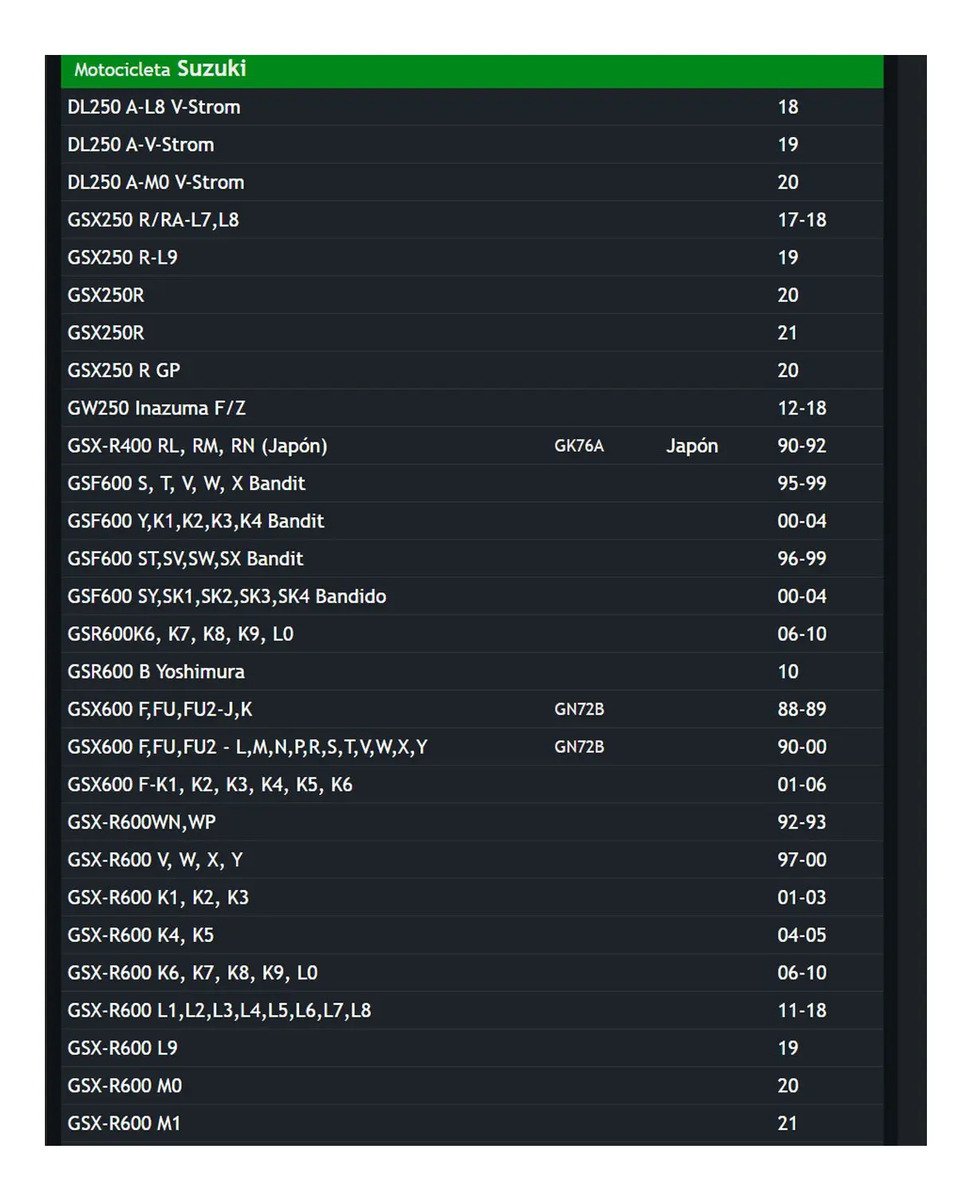The image size is (971, 1200).
Task: Select the GSX250 R GP row
Action: 472,370
